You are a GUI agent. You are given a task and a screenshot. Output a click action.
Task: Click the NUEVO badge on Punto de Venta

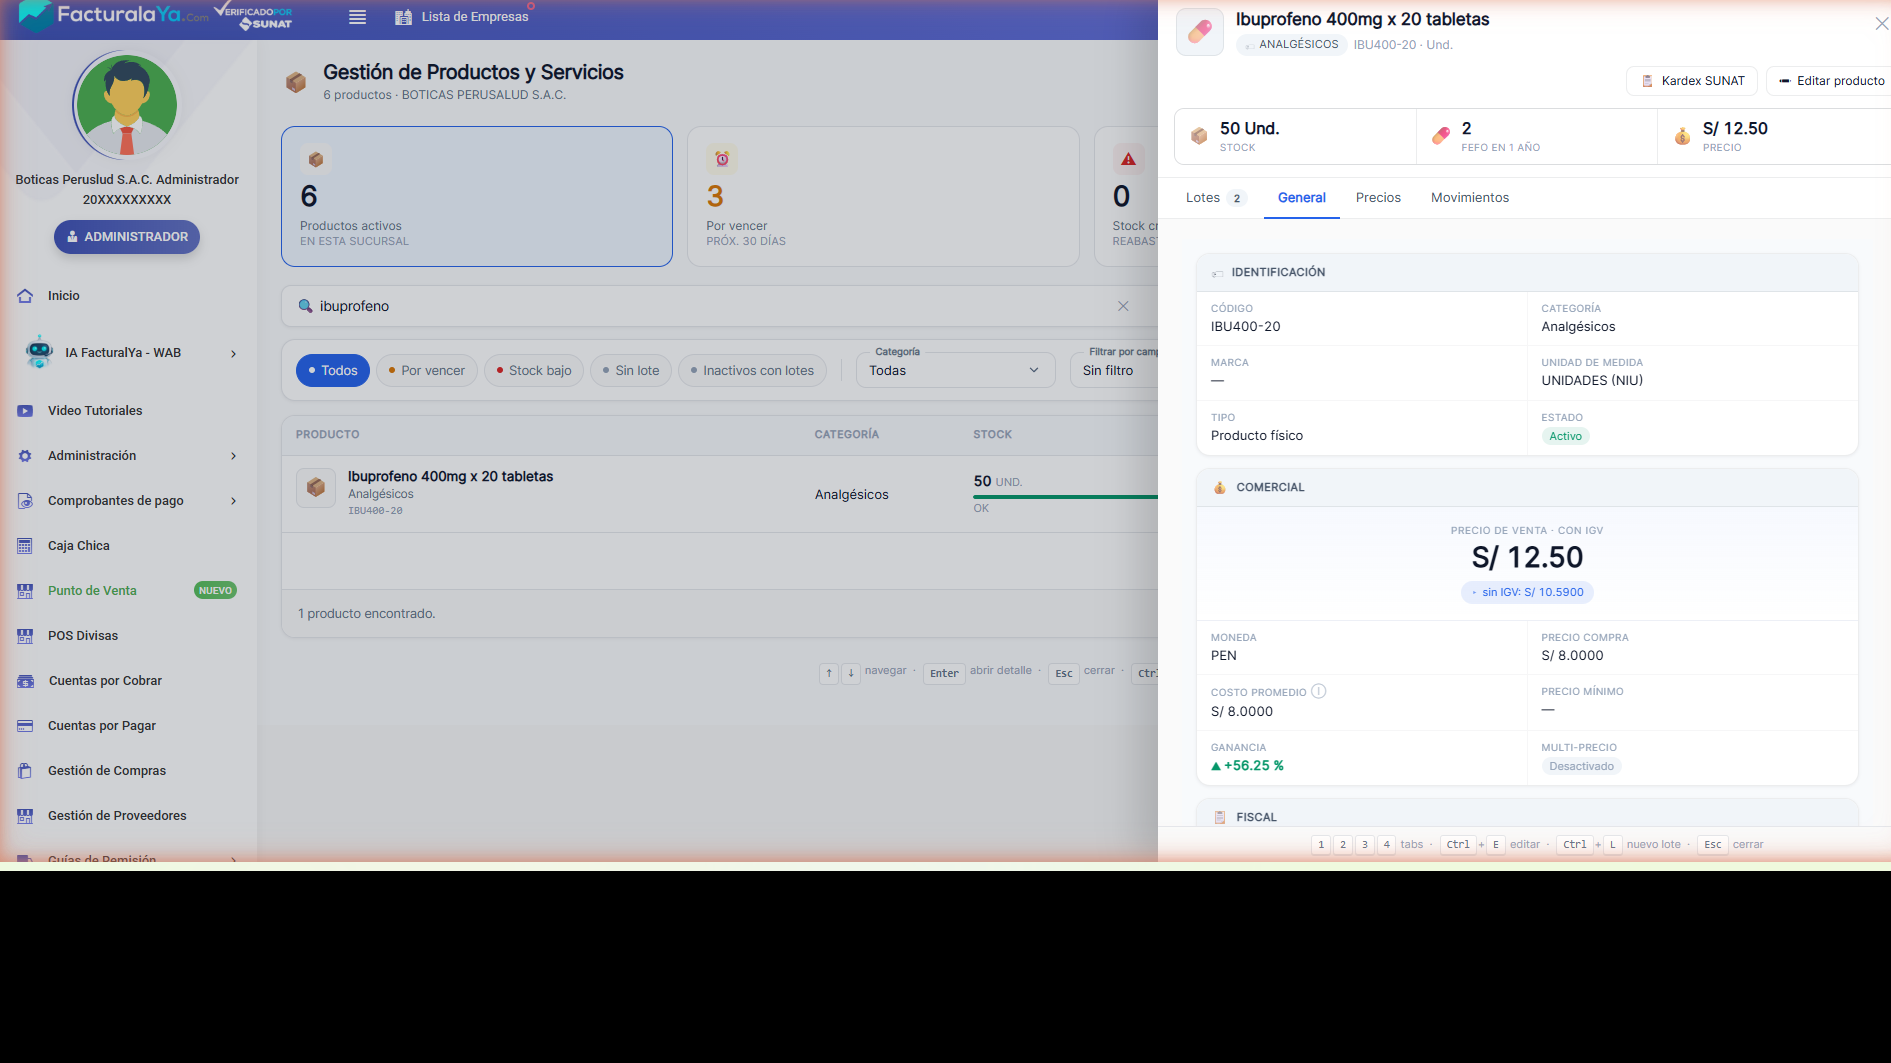(x=215, y=591)
